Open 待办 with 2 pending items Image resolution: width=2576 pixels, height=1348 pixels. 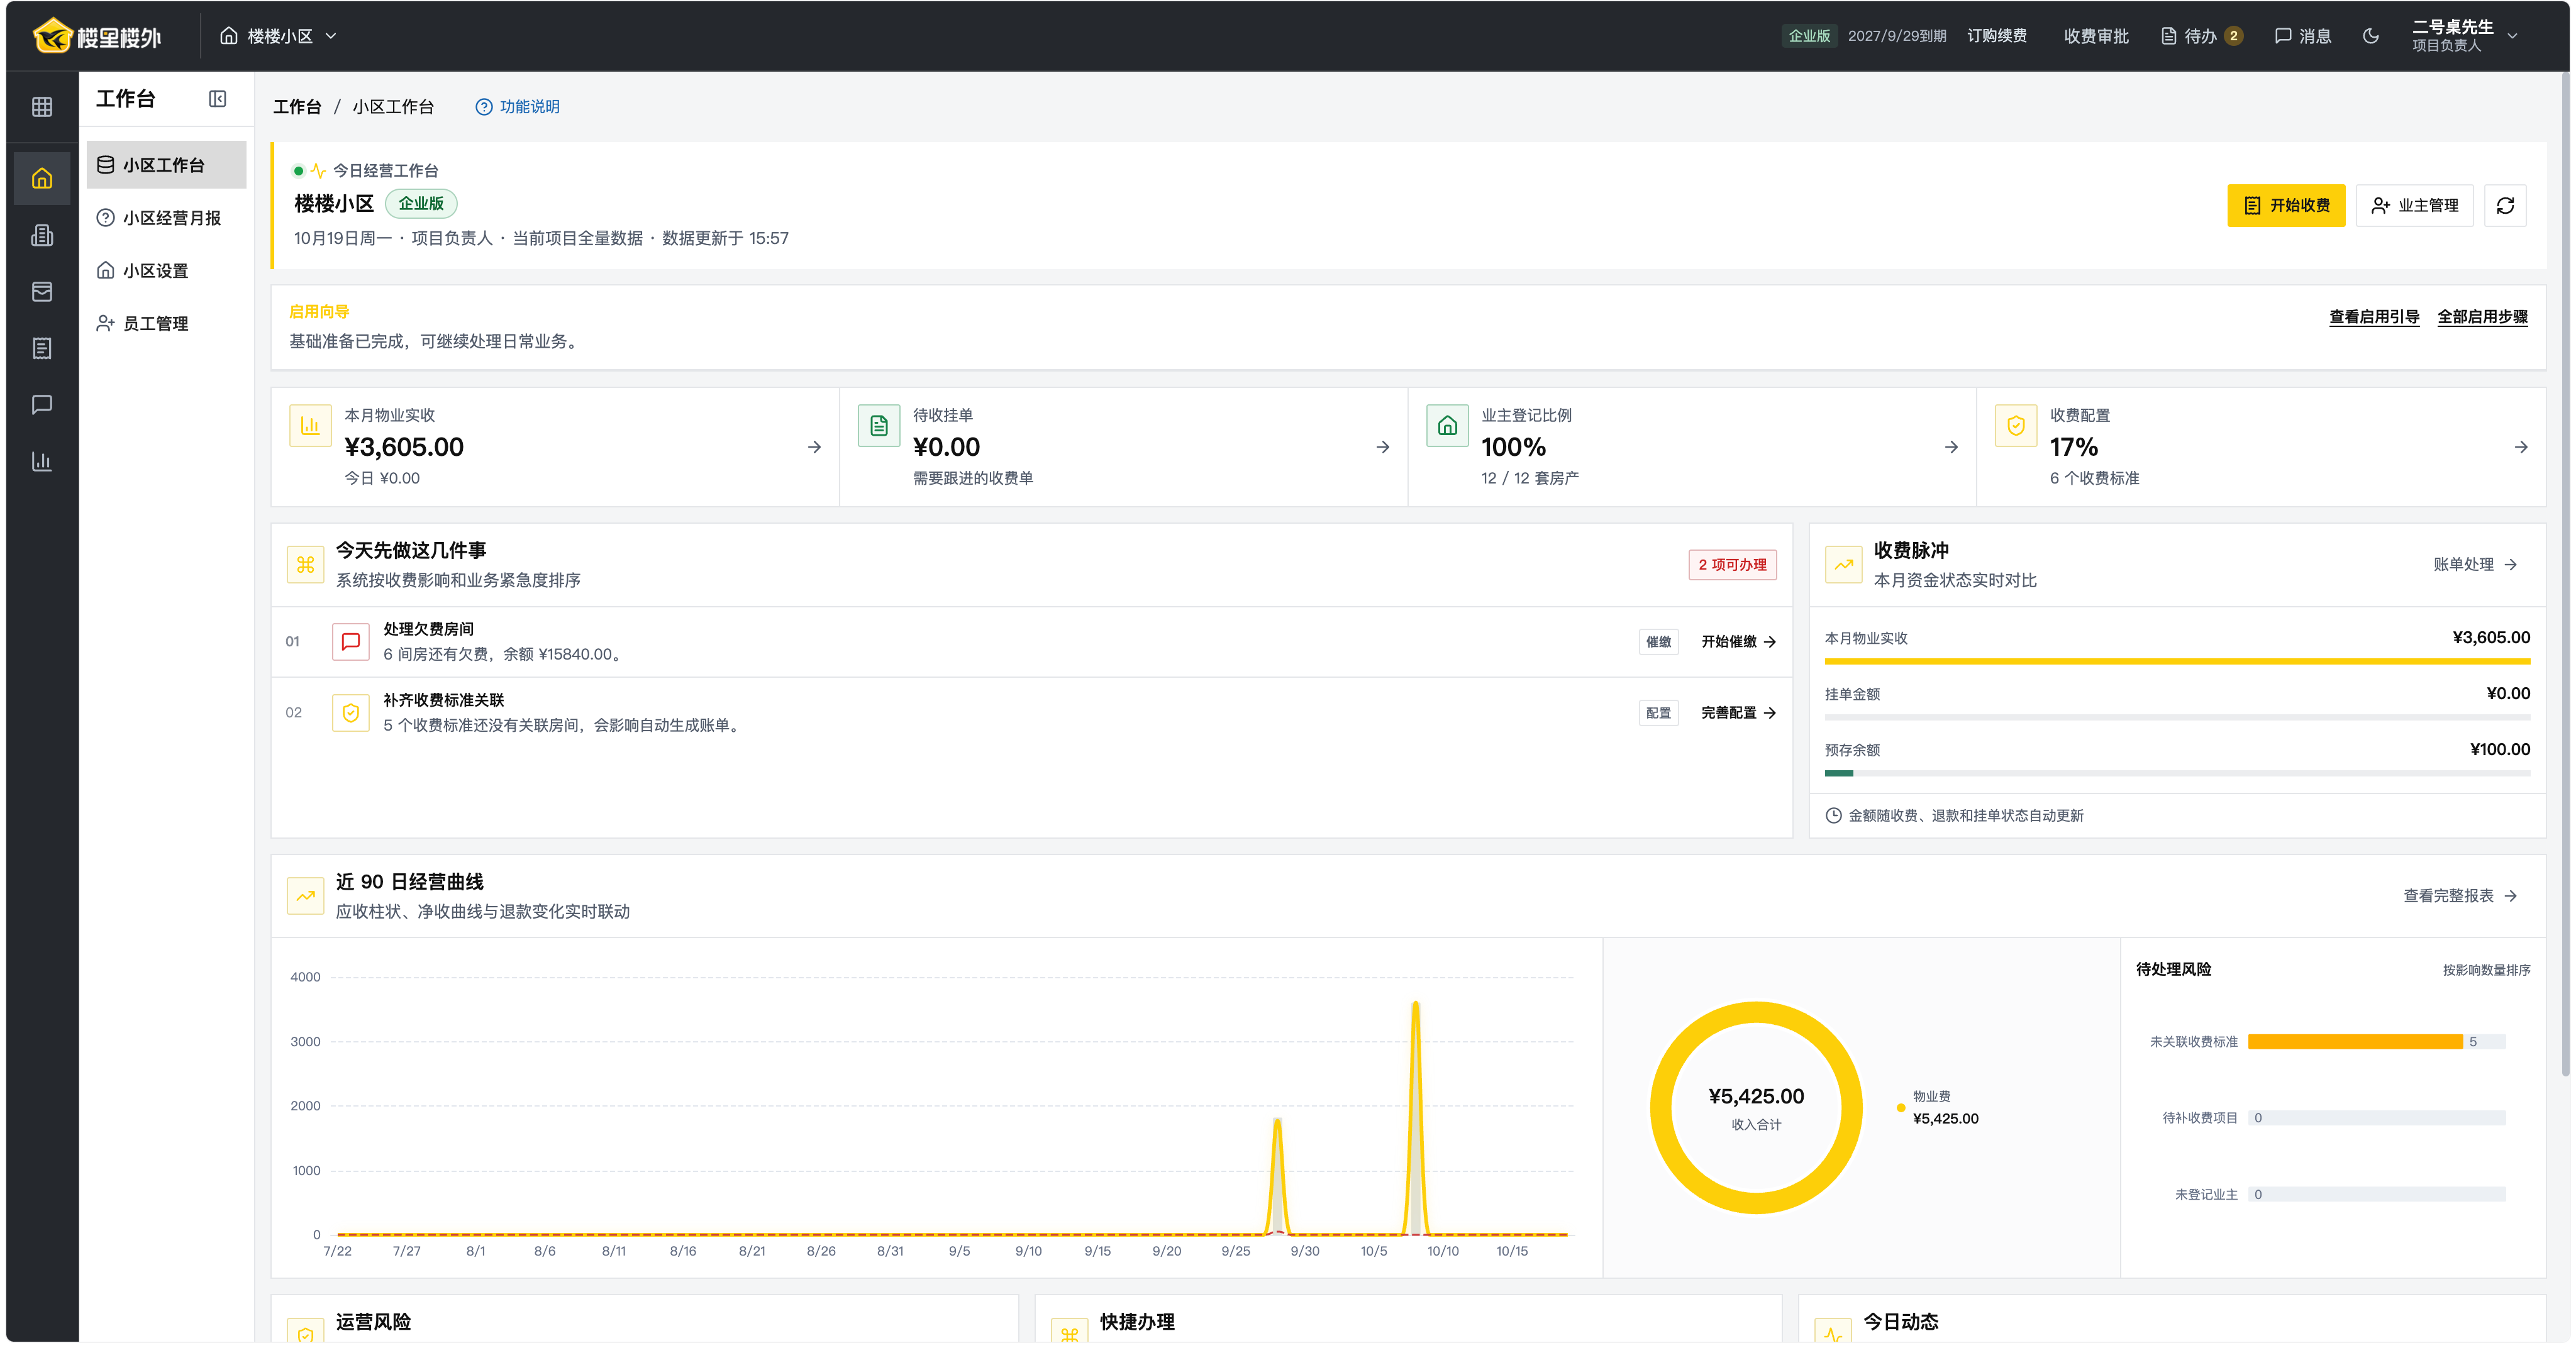pos(2201,36)
